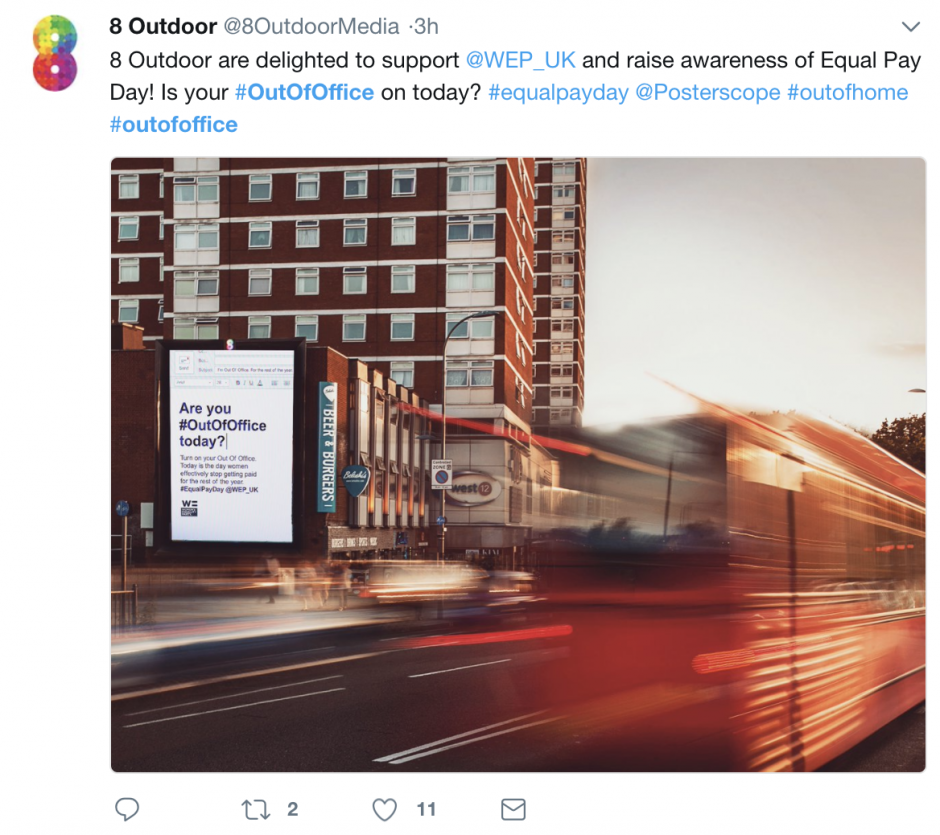Open the colorful 8 Outdoor profile avatar
This screenshot has height=835, width=940.
[55, 53]
